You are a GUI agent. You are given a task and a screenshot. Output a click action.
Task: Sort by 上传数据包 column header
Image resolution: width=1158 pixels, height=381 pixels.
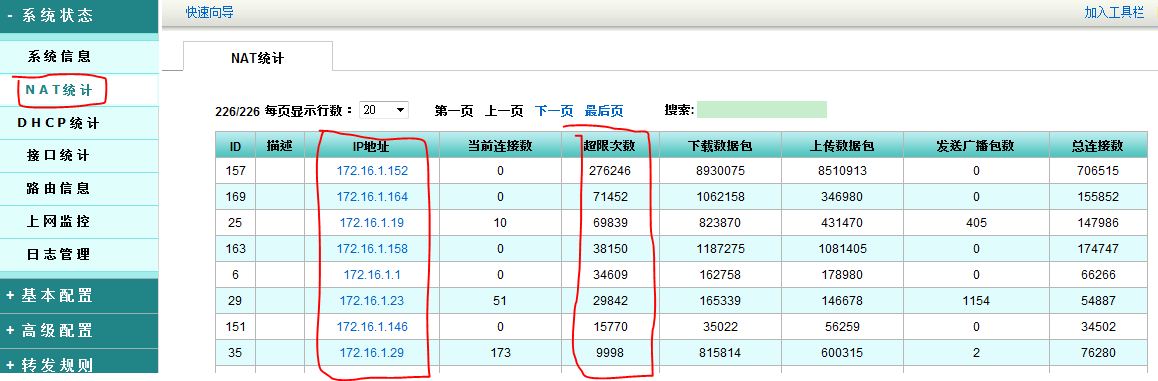pos(842,145)
